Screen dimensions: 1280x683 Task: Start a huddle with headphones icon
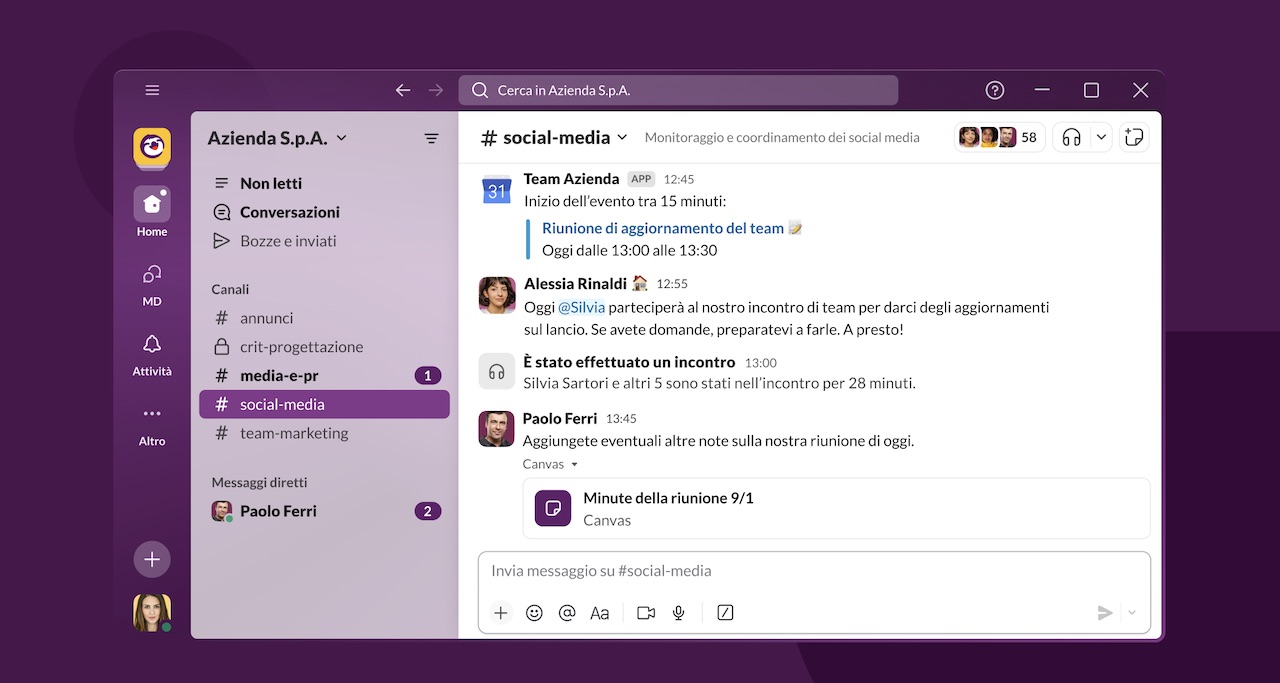click(x=1072, y=137)
